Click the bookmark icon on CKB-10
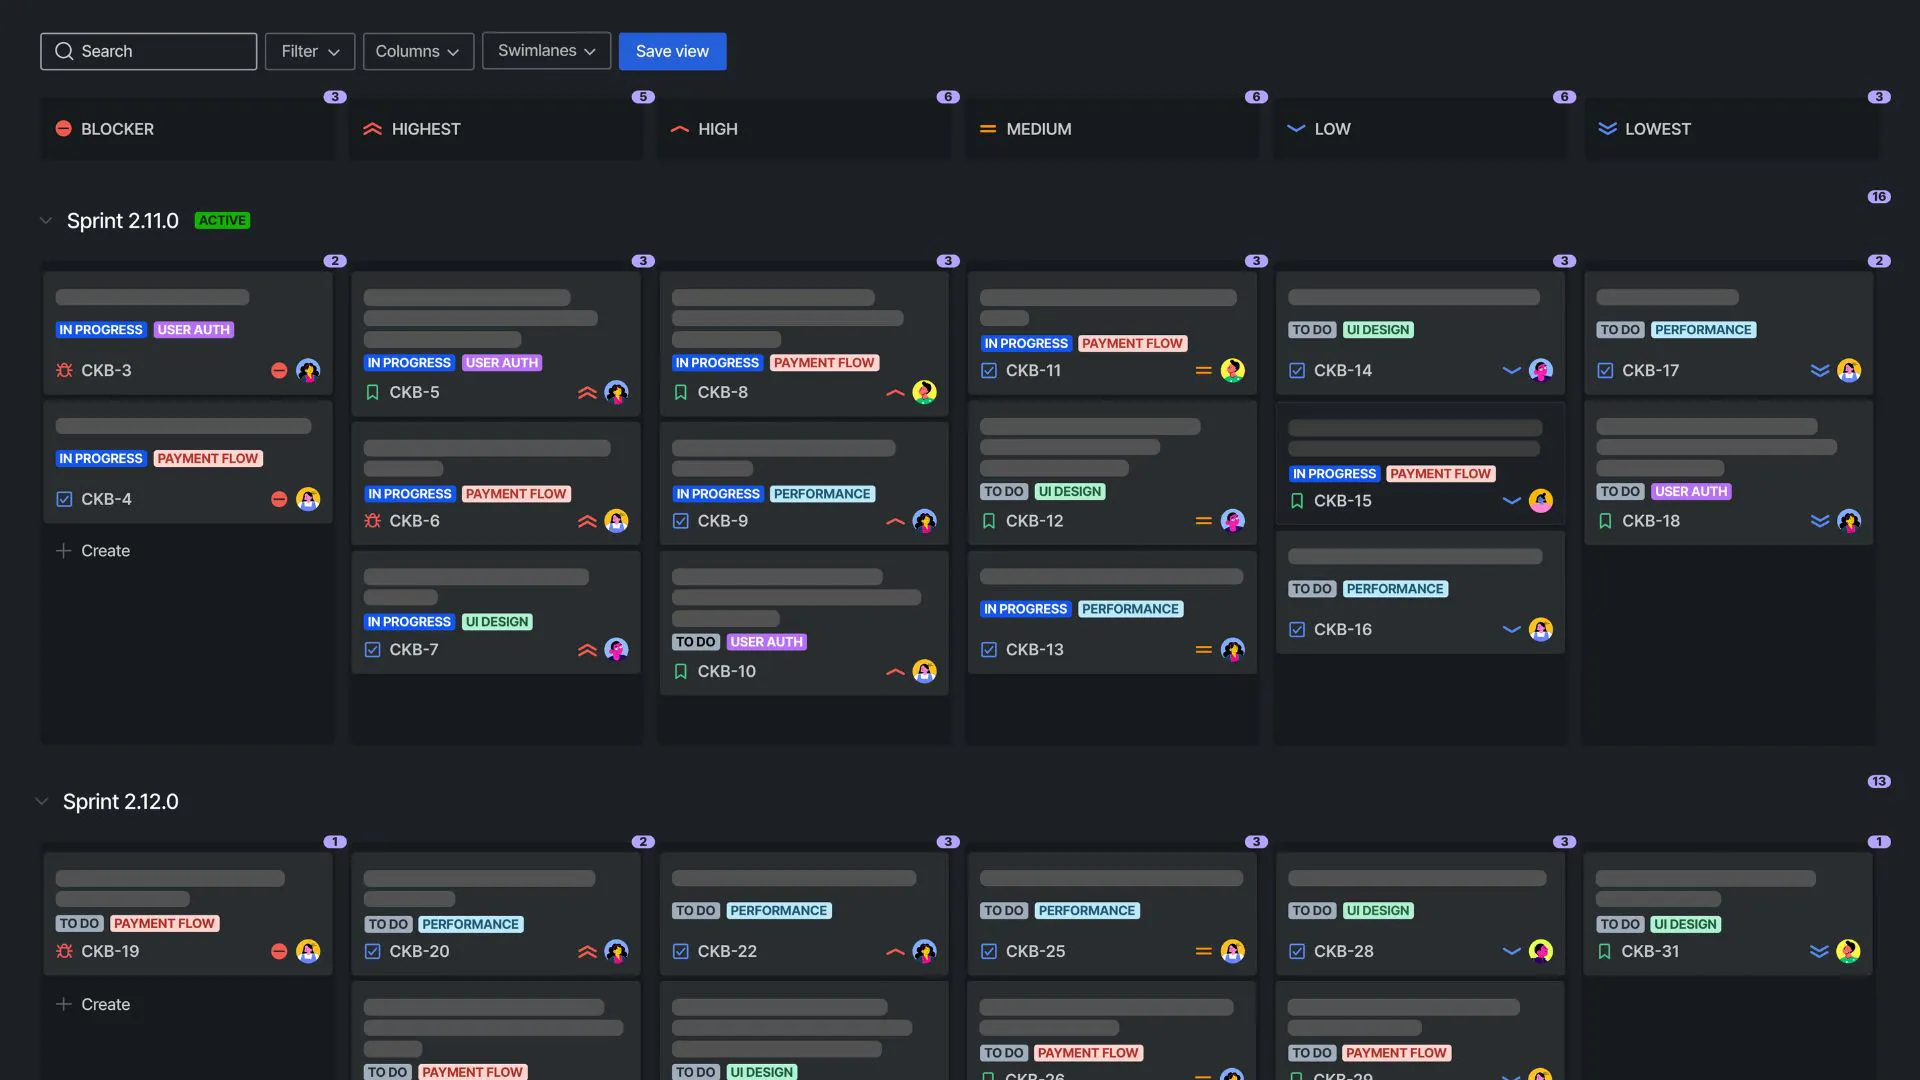 click(681, 671)
